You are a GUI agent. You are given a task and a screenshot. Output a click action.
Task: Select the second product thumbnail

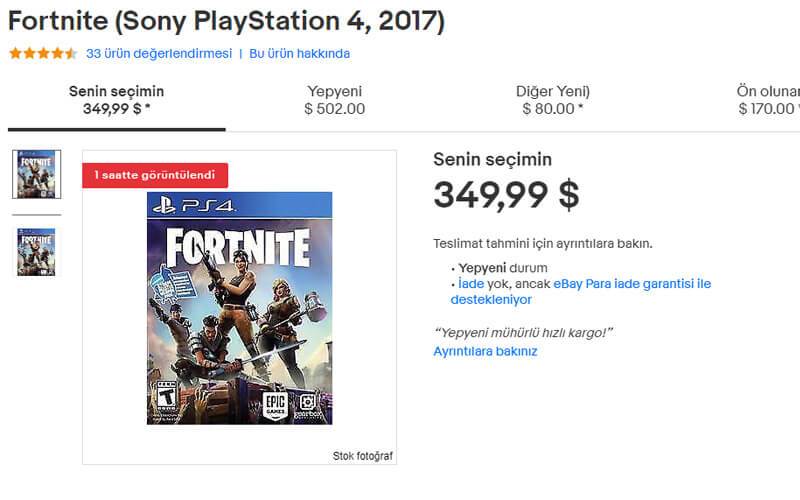(x=36, y=252)
